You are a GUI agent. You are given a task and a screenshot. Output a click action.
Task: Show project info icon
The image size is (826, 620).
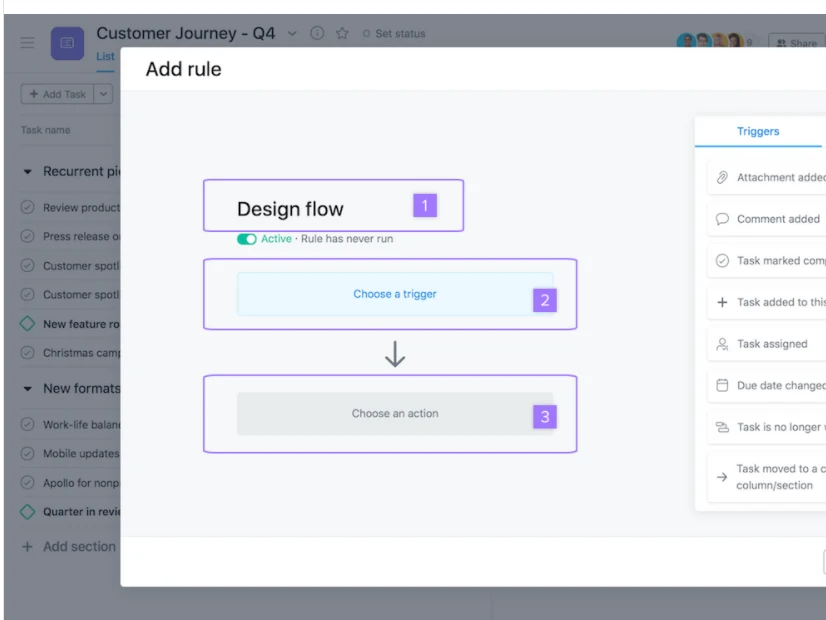click(x=317, y=33)
